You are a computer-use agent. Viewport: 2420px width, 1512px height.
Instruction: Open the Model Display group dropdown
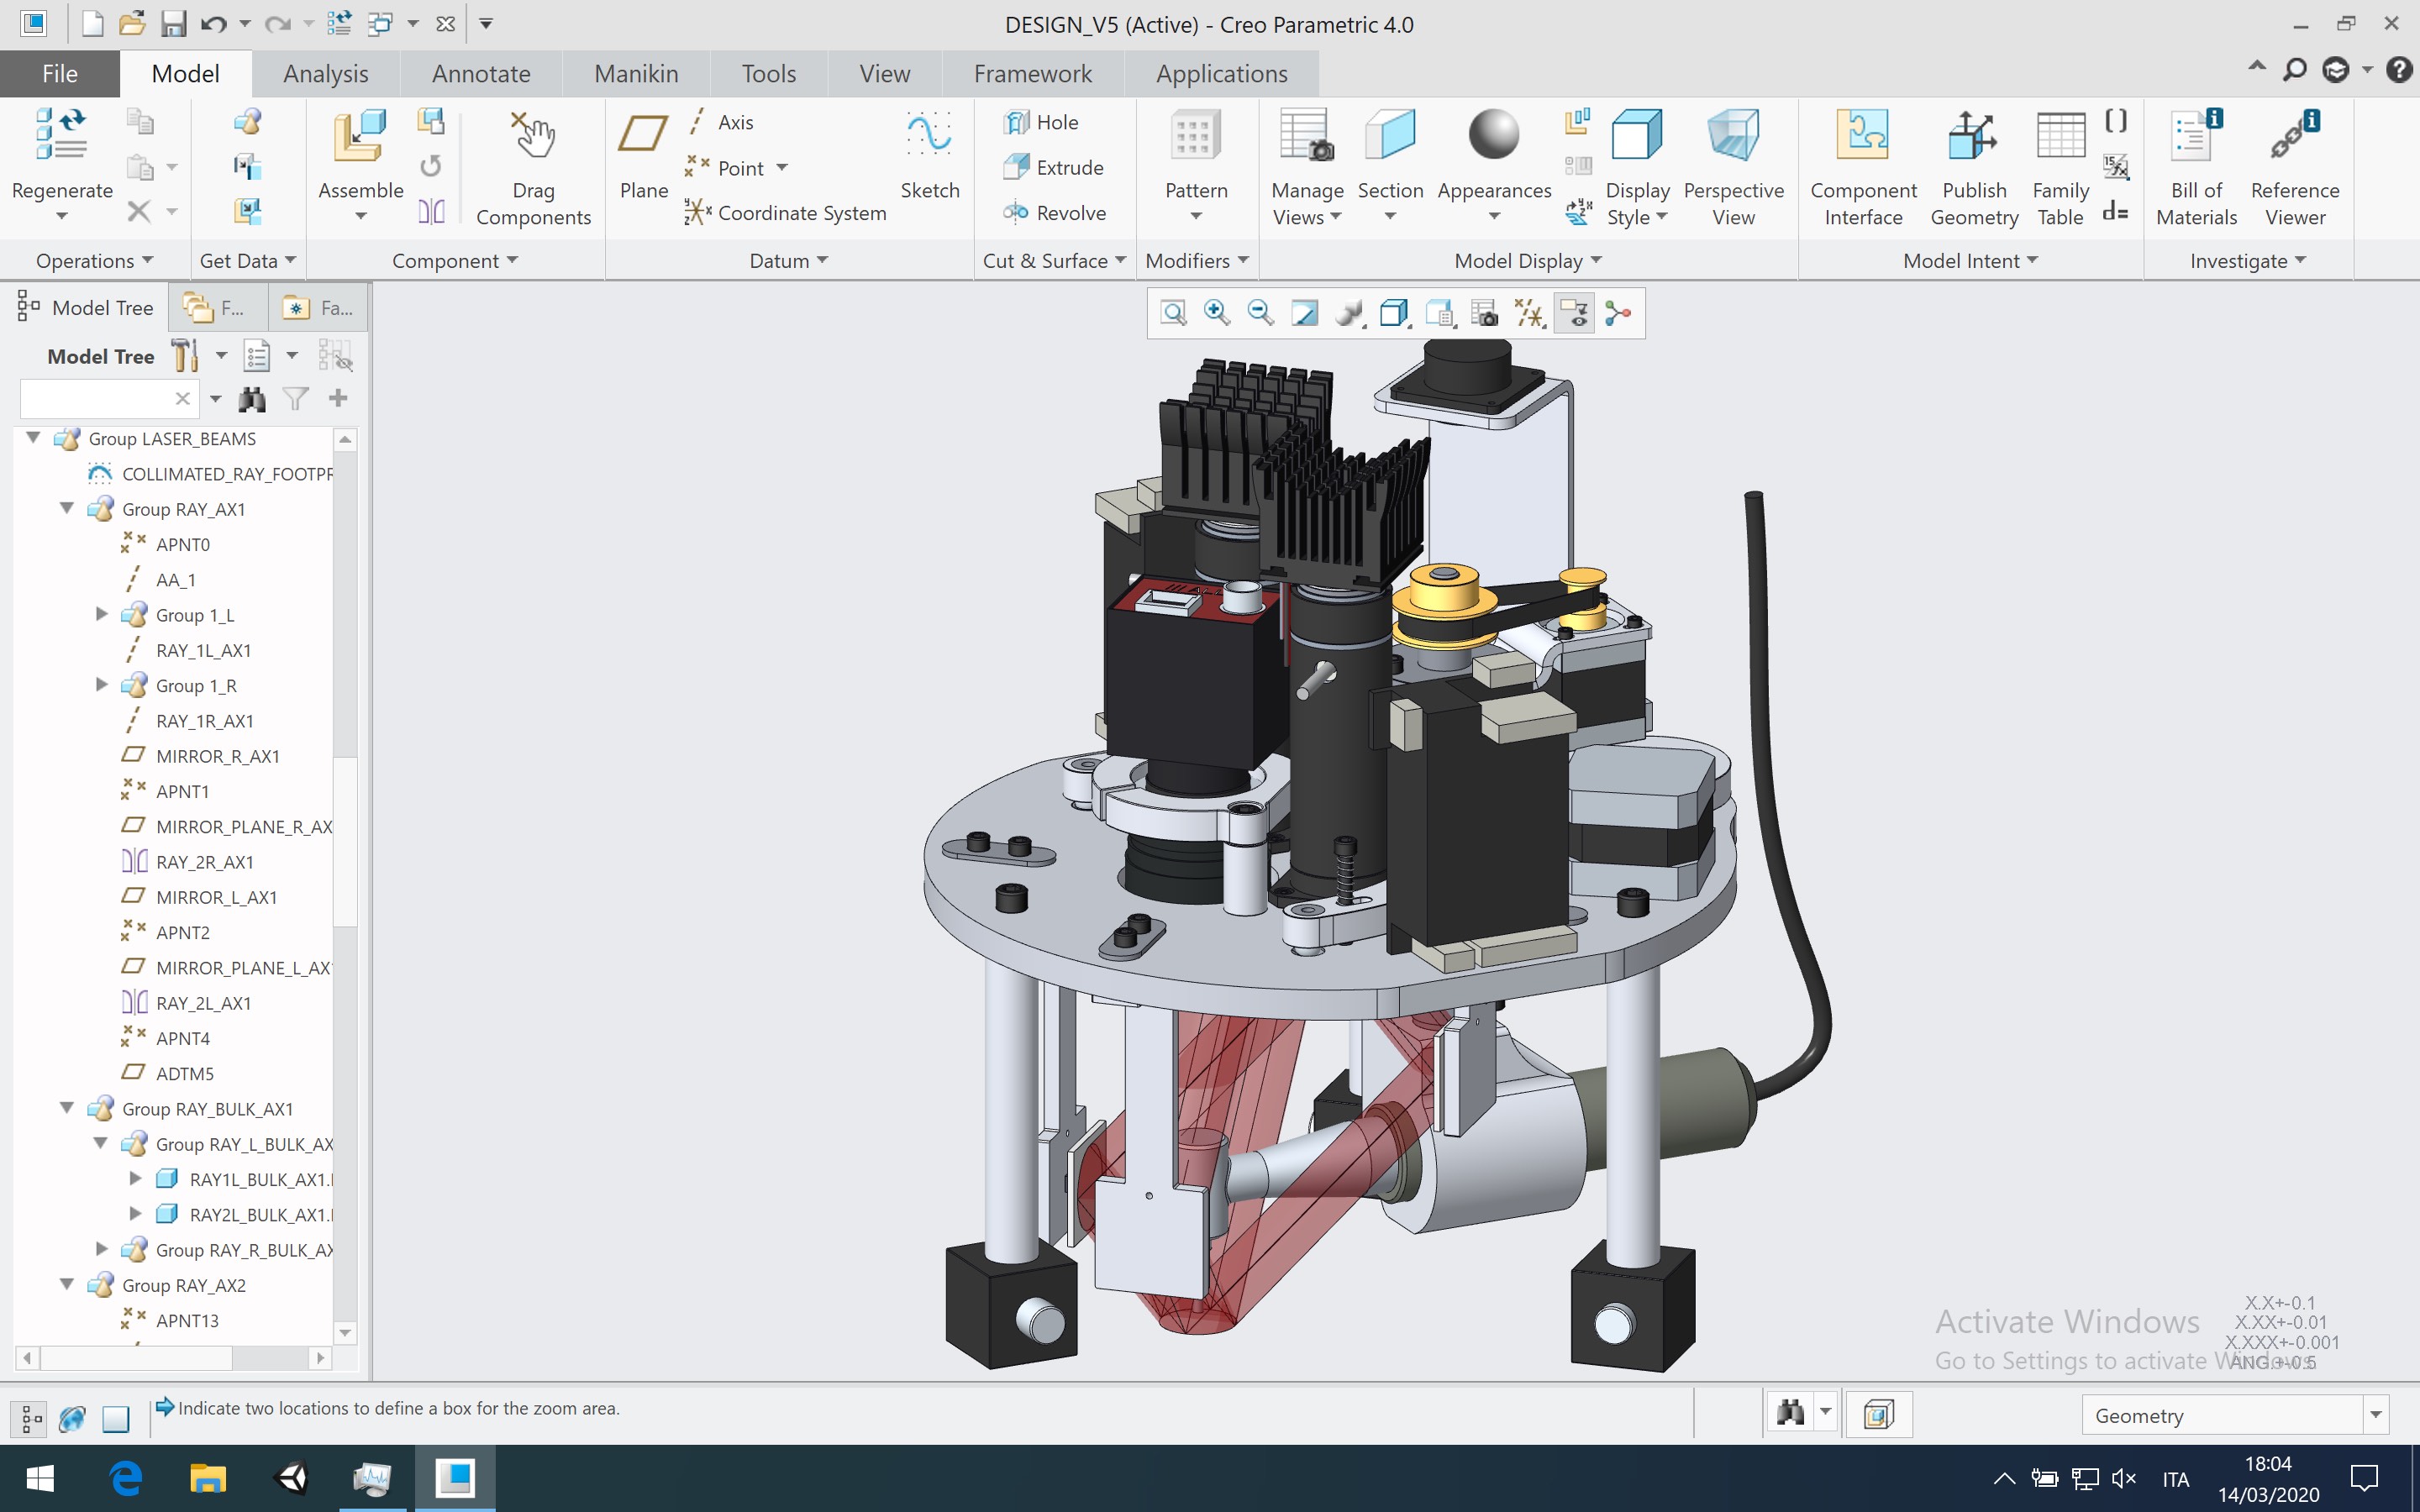pyautogui.click(x=1528, y=261)
